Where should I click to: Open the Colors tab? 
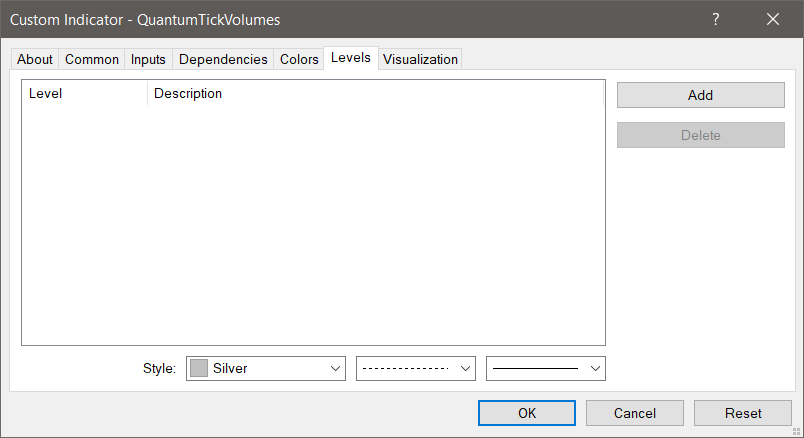[299, 59]
